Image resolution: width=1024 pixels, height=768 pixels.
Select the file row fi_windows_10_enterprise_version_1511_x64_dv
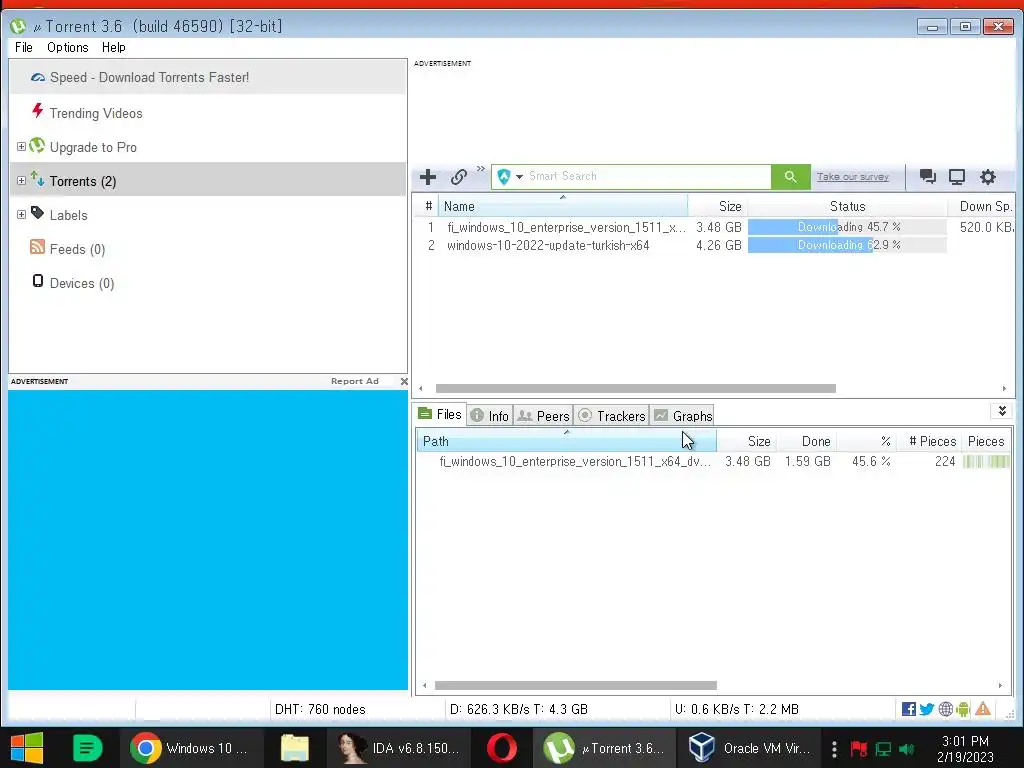[713, 462]
